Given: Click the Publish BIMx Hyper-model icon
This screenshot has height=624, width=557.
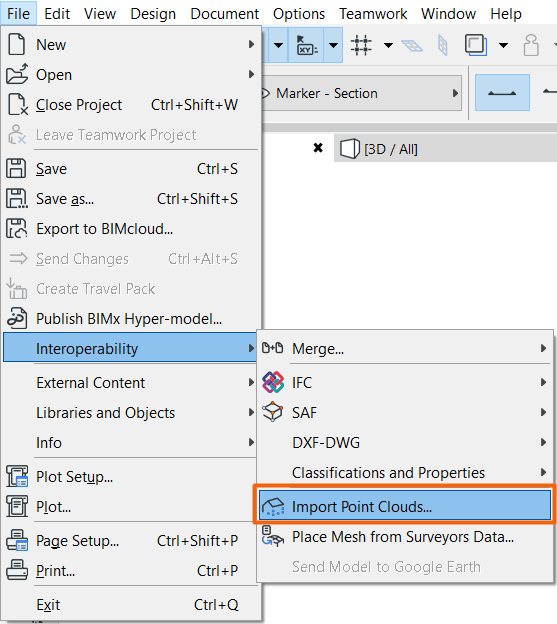Looking at the screenshot, I should [17, 318].
